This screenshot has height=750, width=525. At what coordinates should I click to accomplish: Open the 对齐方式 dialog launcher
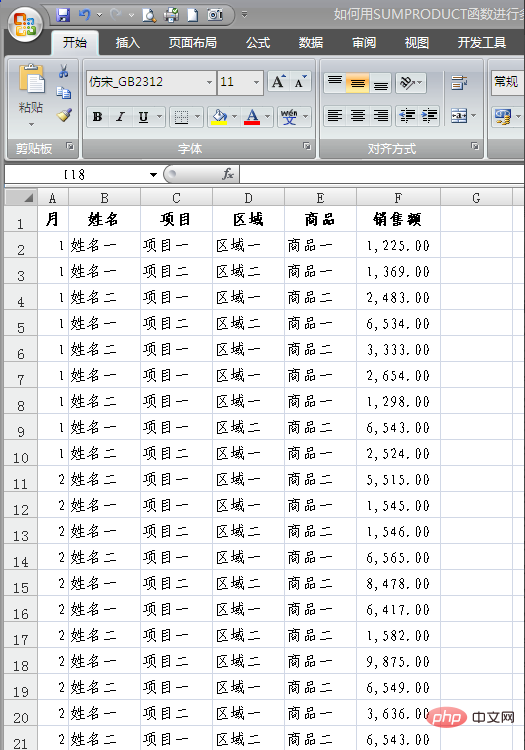475,146
